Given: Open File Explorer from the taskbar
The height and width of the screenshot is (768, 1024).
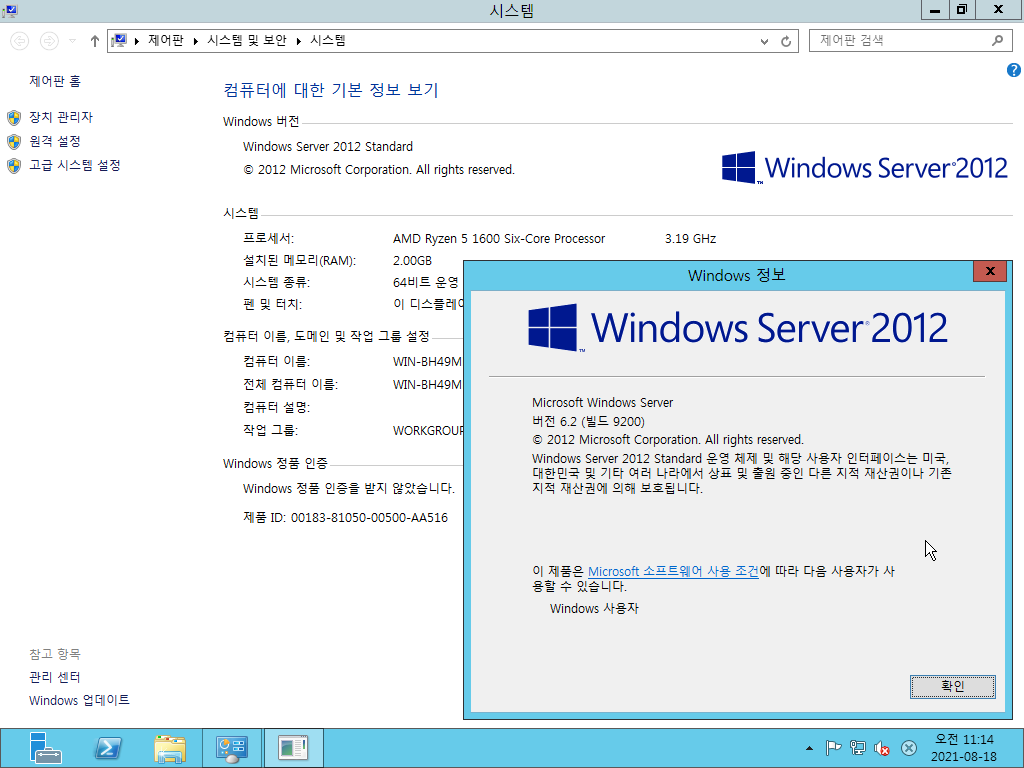Looking at the screenshot, I should 170,748.
